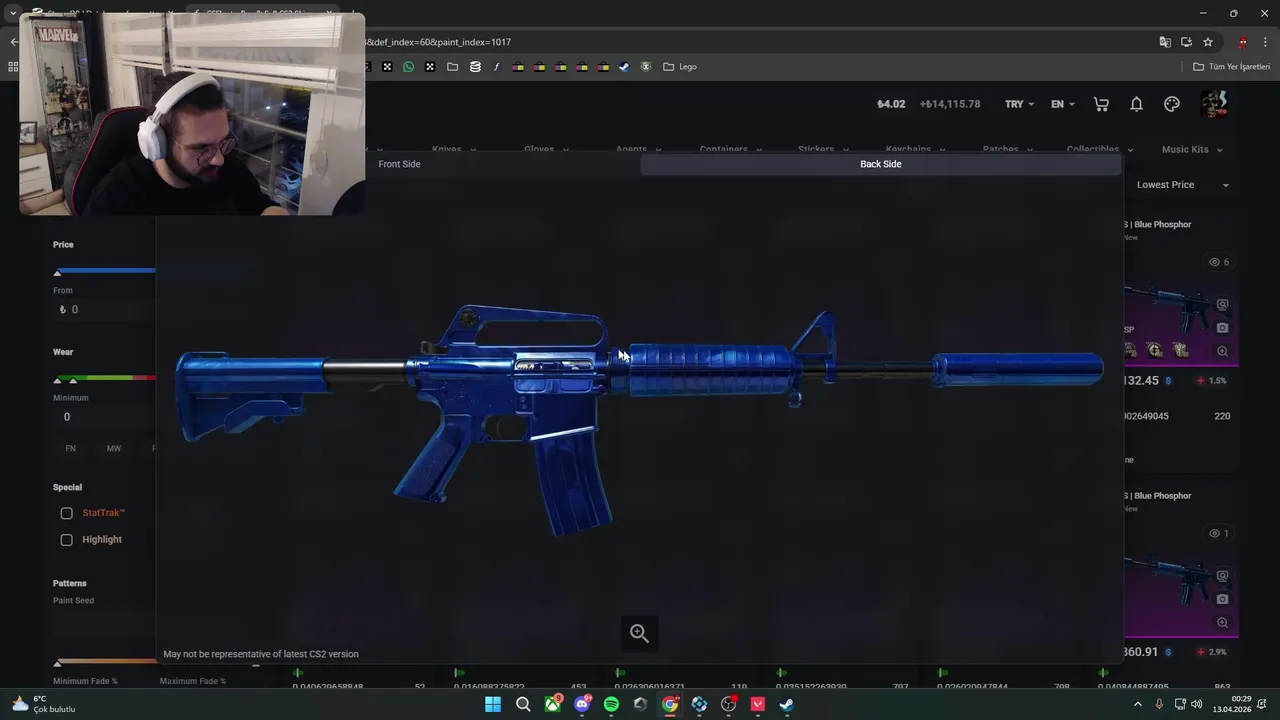Zoom in using the preview magnifier icon
This screenshot has height=720, width=1280.
coord(639,633)
